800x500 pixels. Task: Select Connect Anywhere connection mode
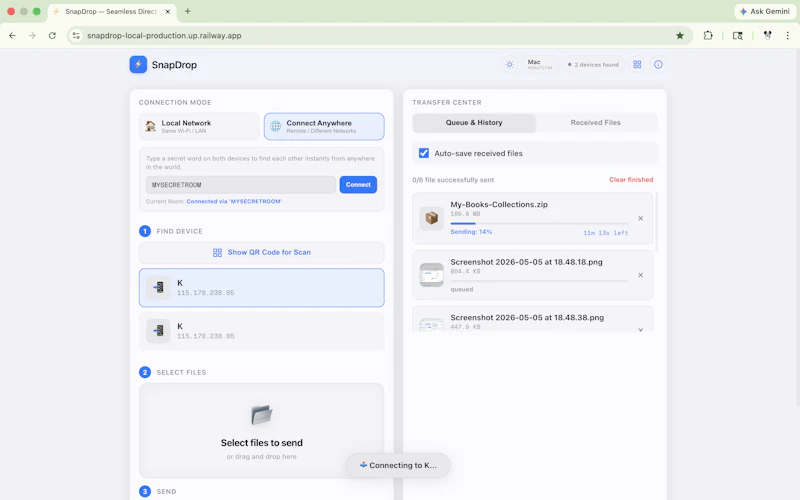point(324,126)
